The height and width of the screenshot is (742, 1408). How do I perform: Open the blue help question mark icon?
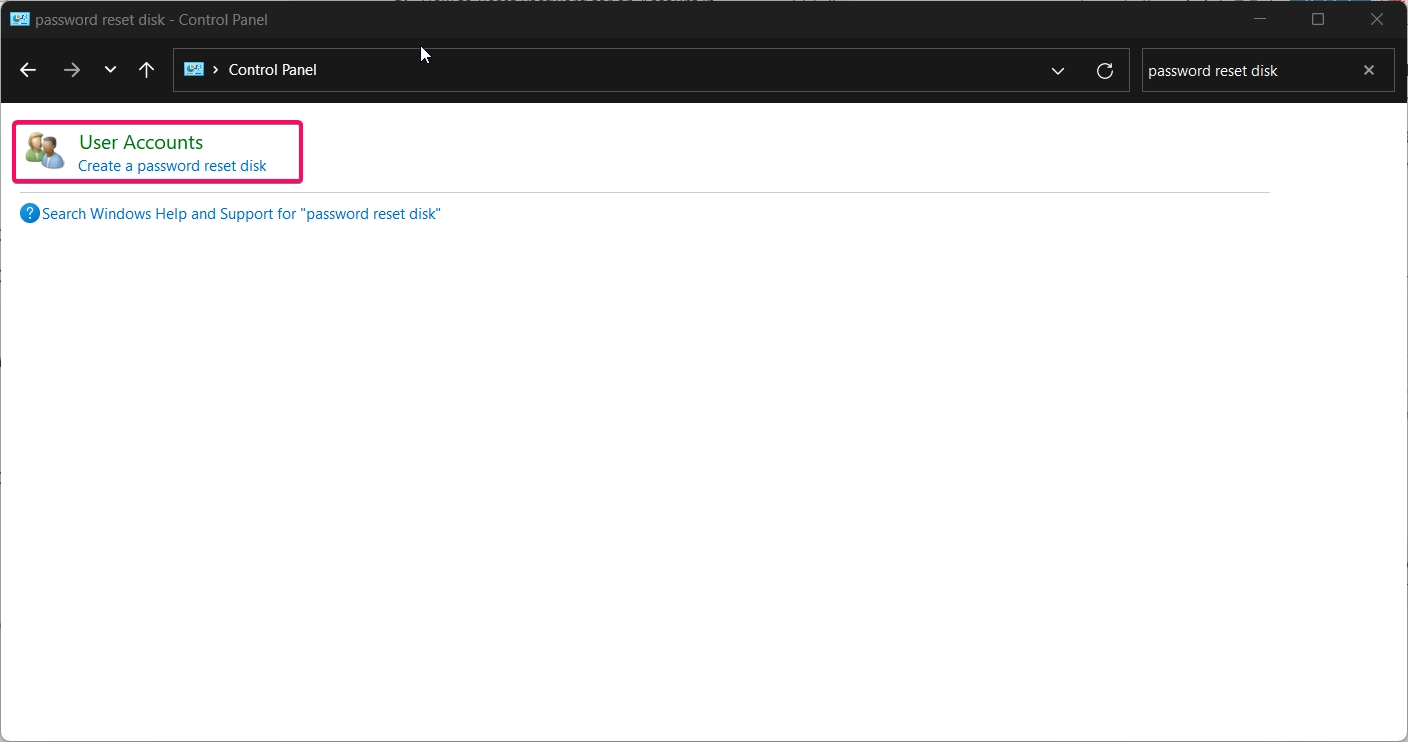pos(30,213)
